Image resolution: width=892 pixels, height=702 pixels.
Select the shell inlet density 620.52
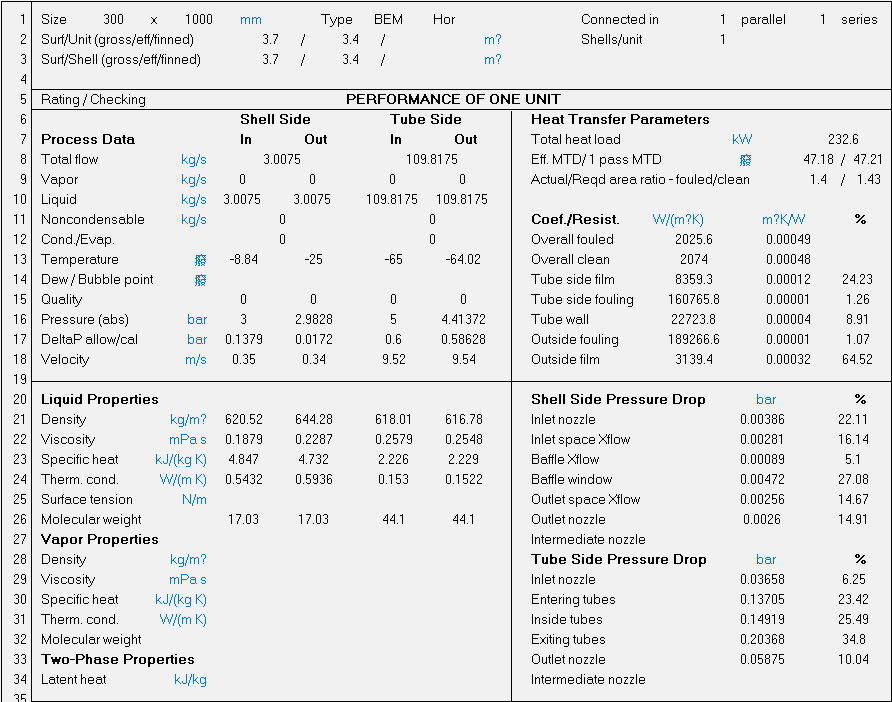[243, 419]
